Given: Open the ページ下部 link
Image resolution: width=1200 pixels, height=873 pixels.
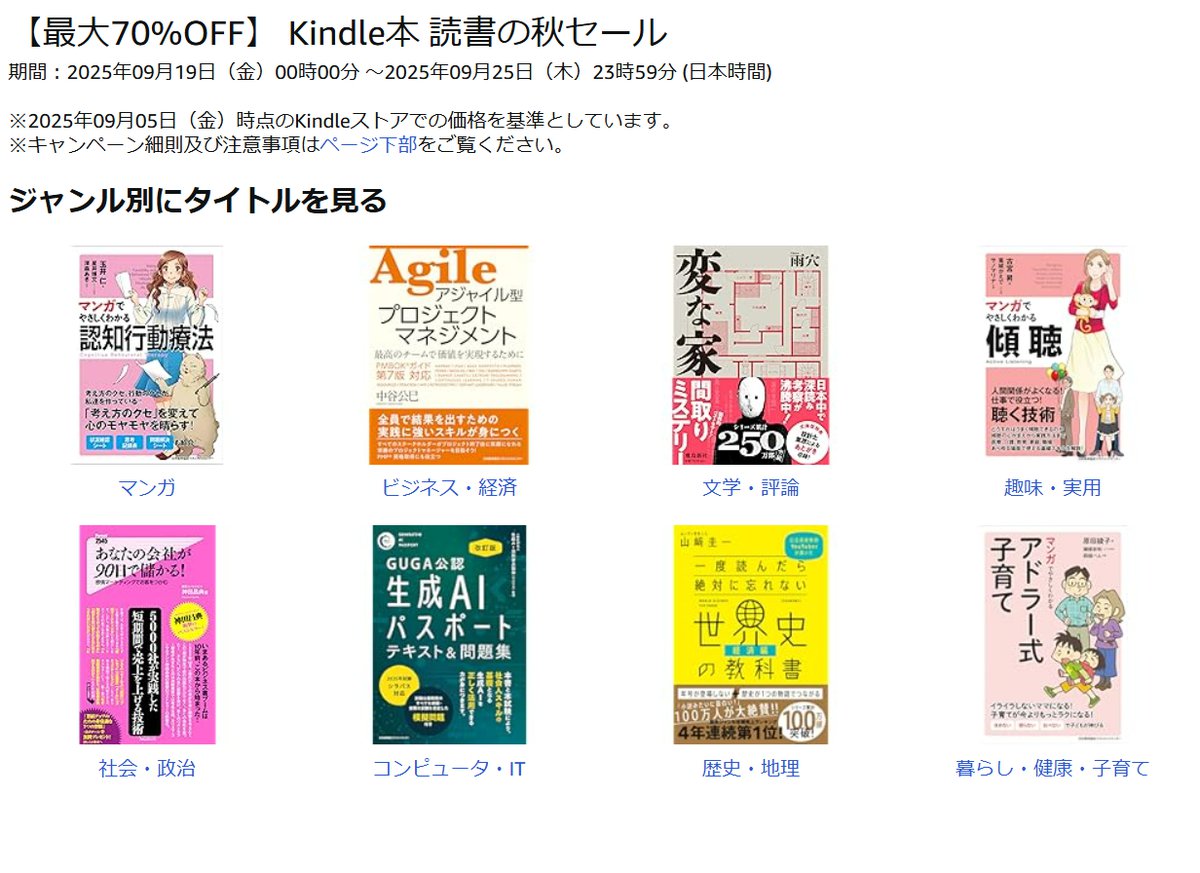Looking at the screenshot, I should coord(368,144).
